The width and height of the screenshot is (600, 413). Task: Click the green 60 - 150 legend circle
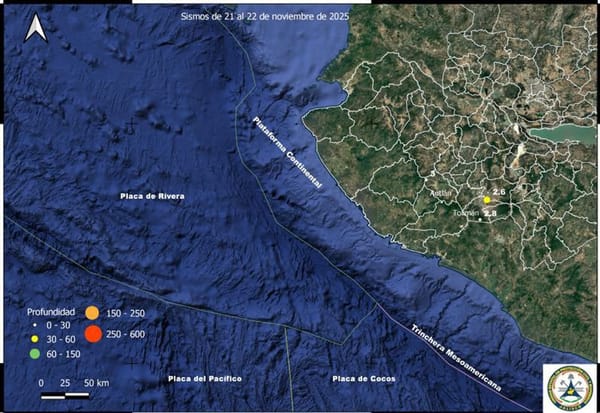click(x=34, y=354)
